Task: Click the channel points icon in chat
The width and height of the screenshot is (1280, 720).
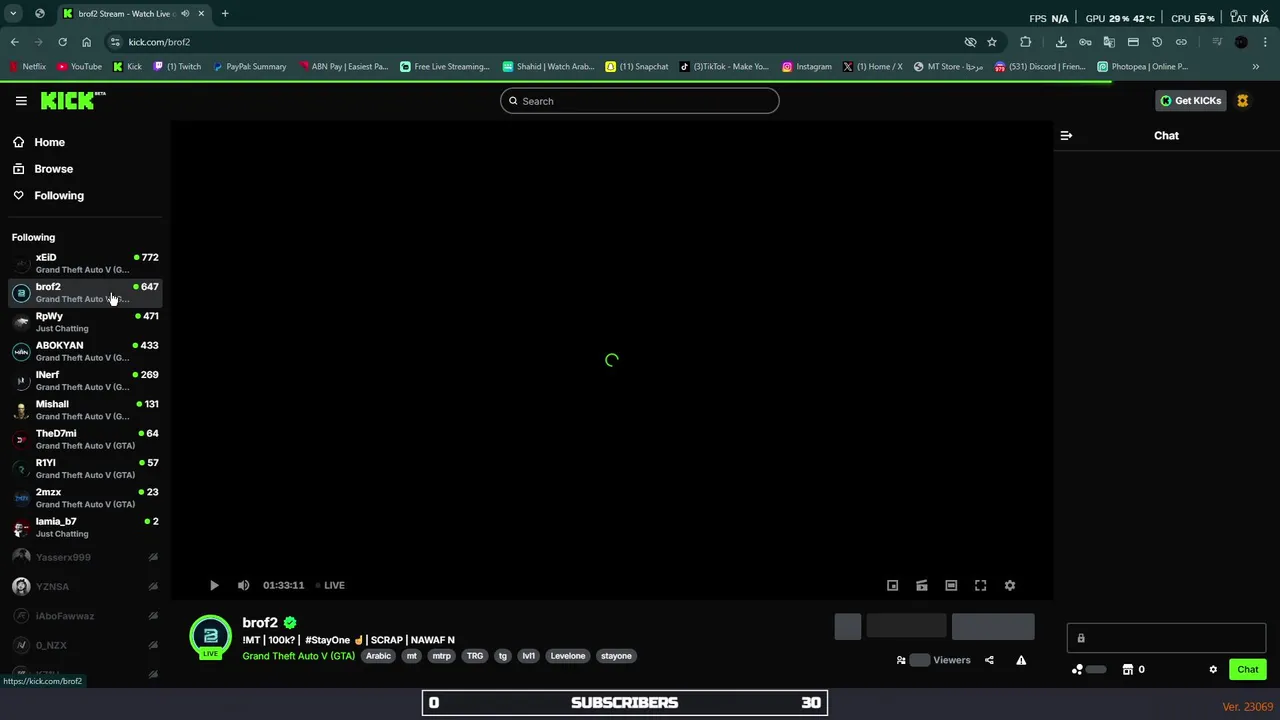Action: [1078, 670]
